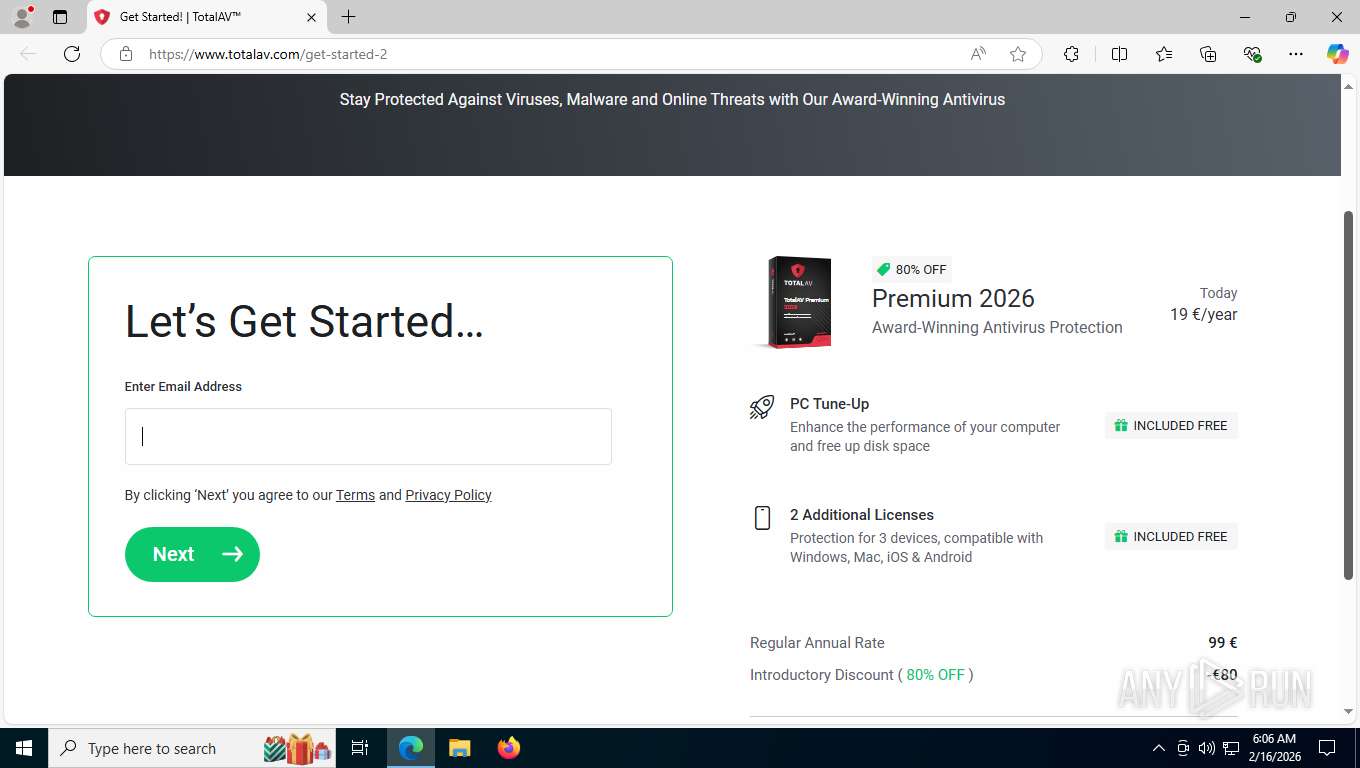Open the Favorites list icon
The width and height of the screenshot is (1360, 768).
click(x=1164, y=54)
